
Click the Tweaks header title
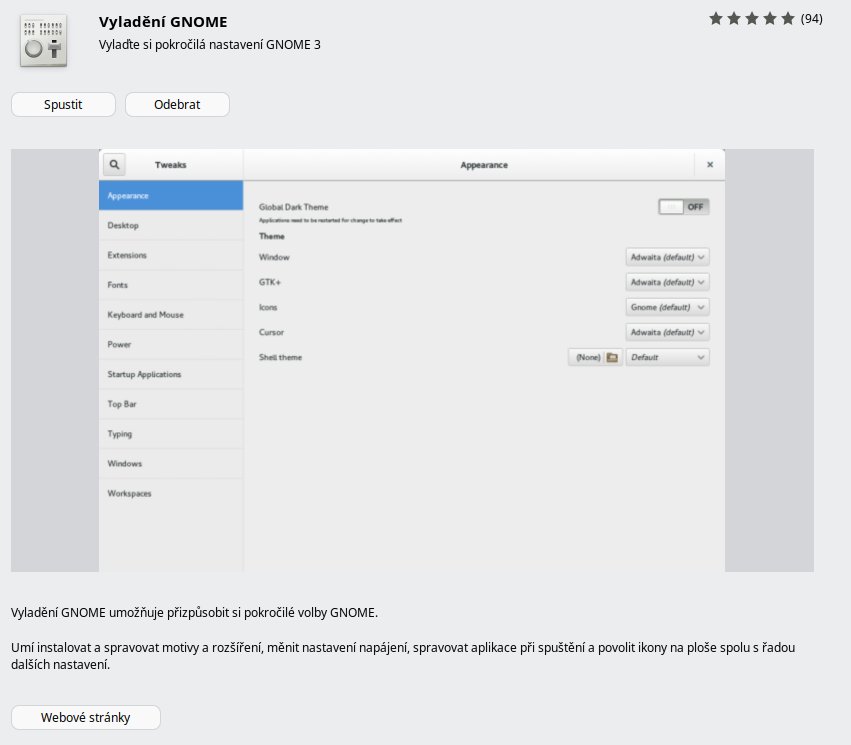pyautogui.click(x=170, y=165)
